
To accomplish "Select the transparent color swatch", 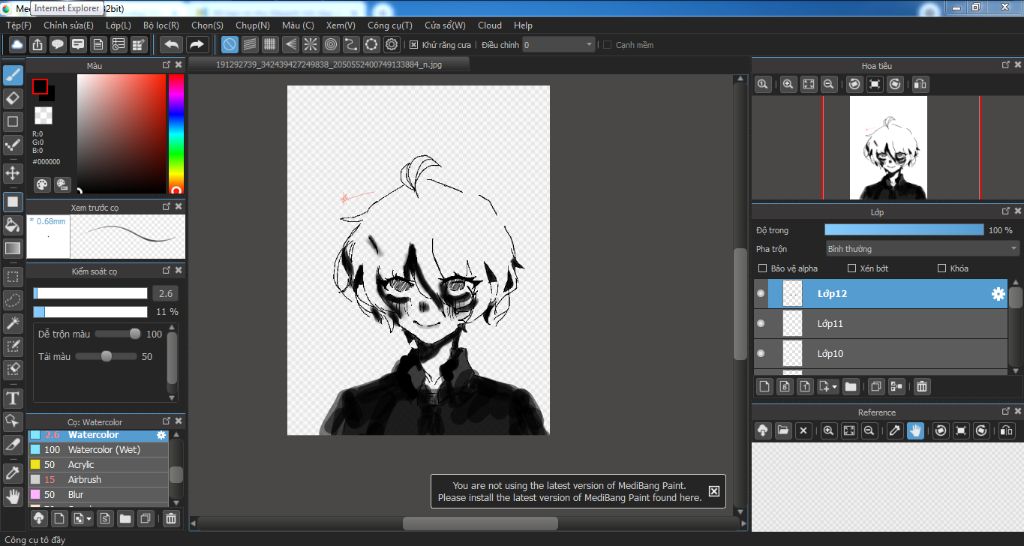I will 43,116.
